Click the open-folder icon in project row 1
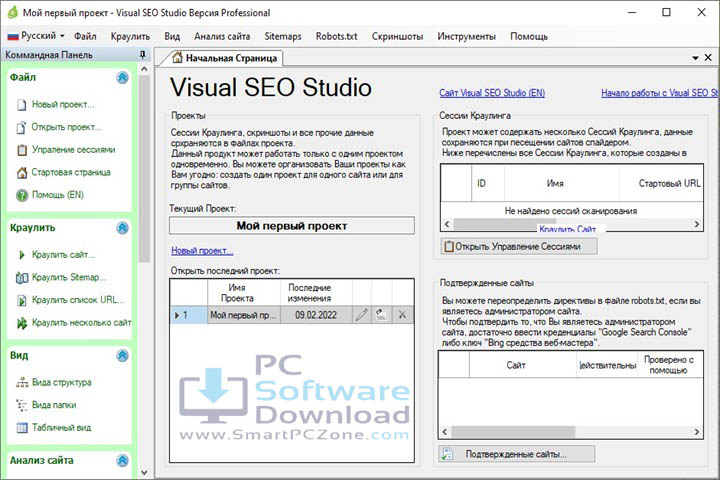 coord(381,315)
